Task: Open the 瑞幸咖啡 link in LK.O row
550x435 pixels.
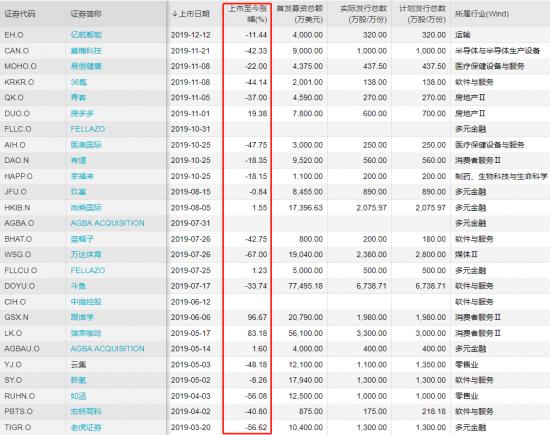Action: (86, 333)
